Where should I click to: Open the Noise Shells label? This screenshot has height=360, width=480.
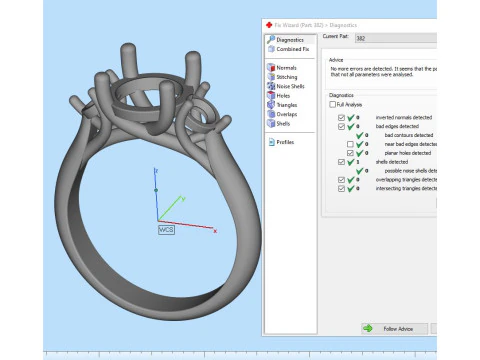pos(290,86)
